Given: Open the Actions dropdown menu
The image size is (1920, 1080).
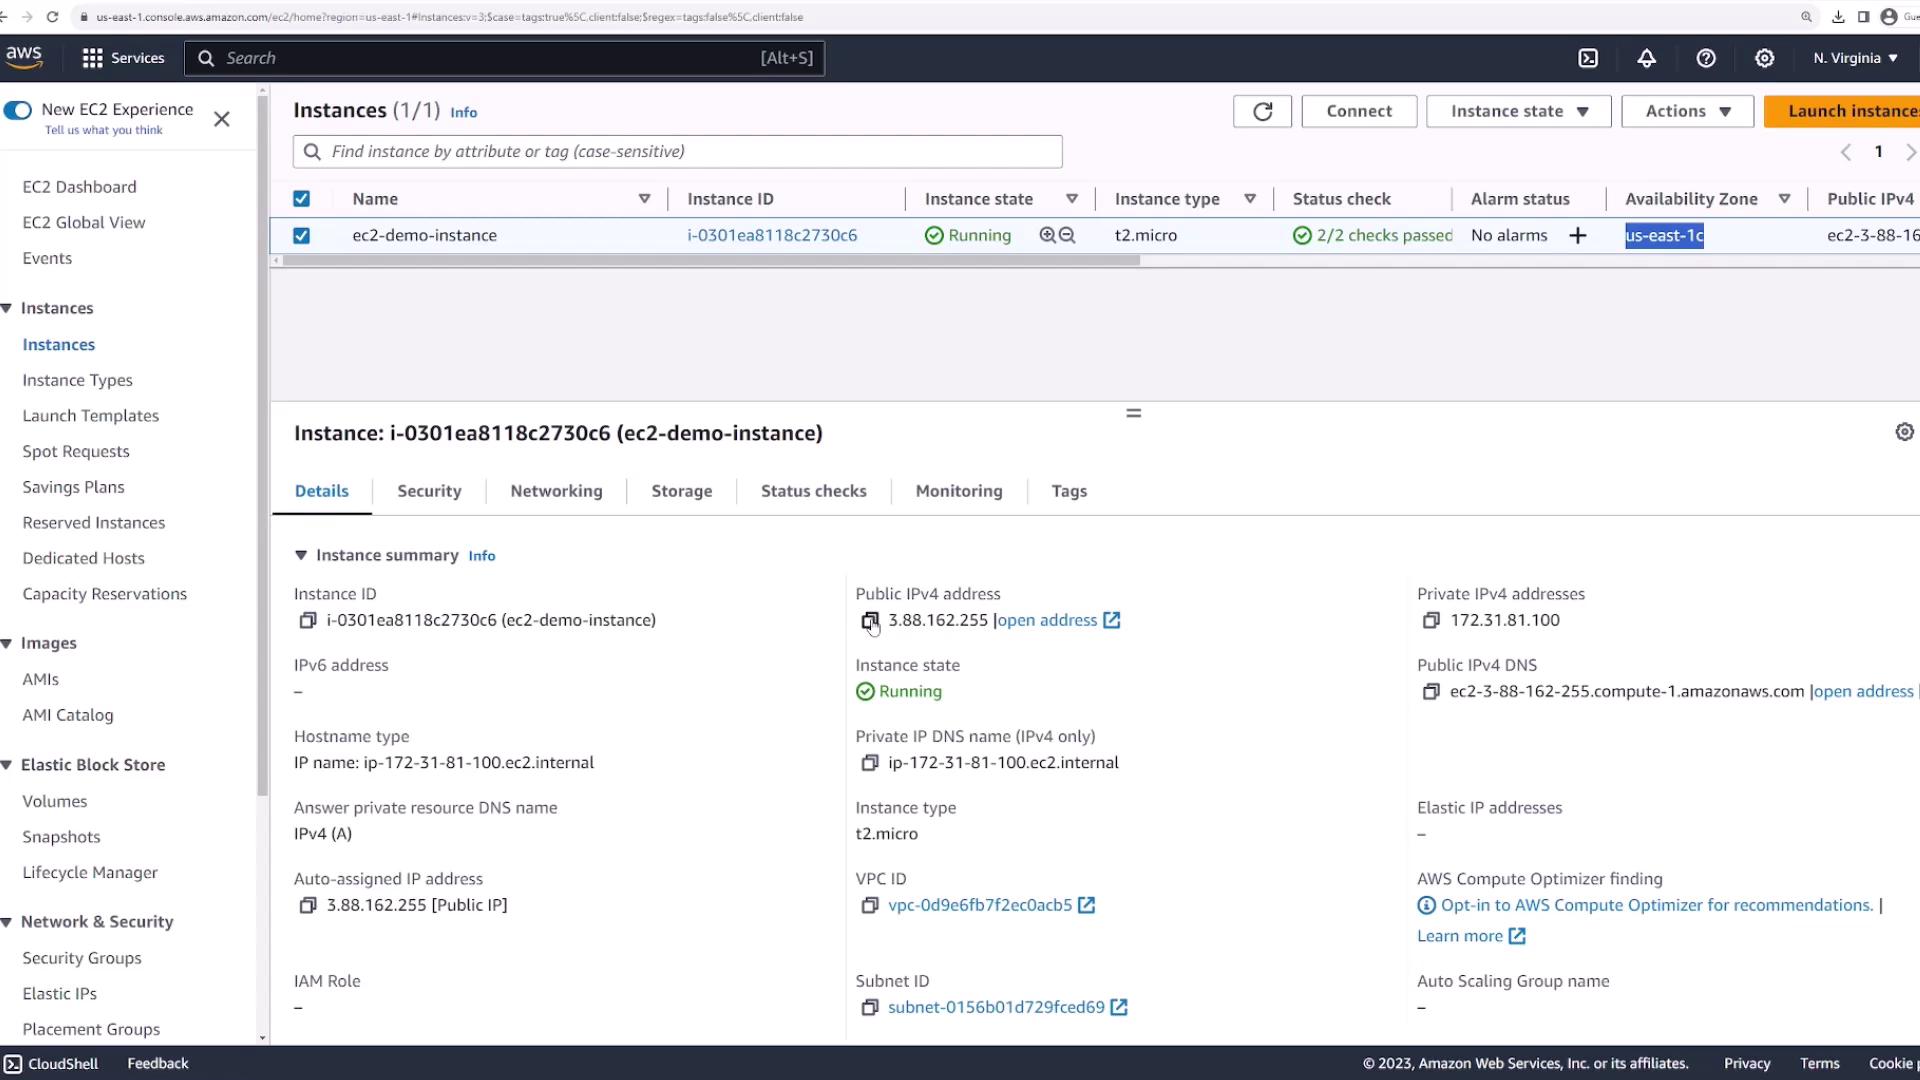Looking at the screenshot, I should (x=1687, y=111).
